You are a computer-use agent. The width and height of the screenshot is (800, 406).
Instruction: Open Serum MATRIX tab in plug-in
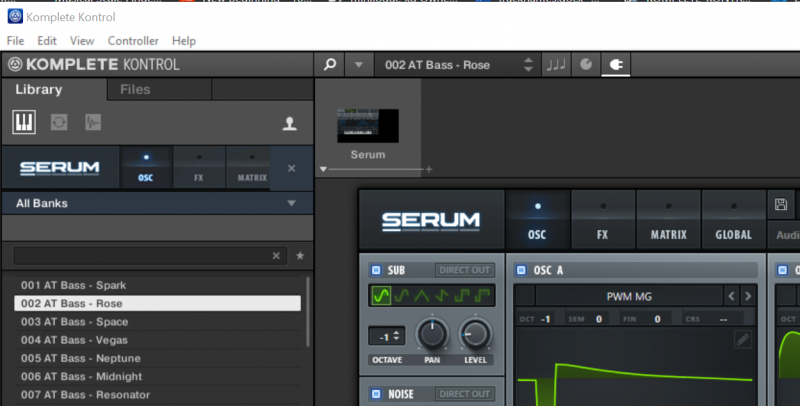pyautogui.click(x=668, y=219)
